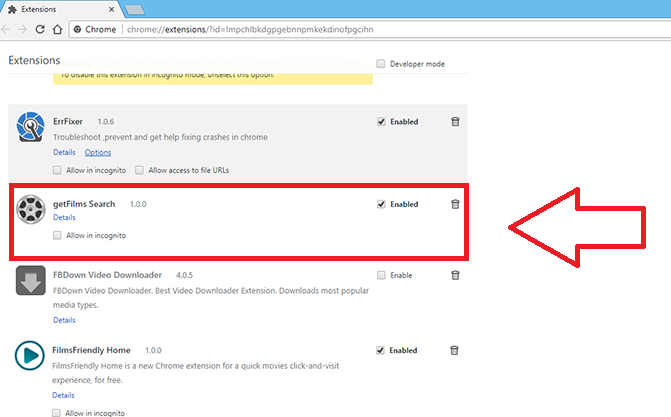Click the FBDown Video Downloader arrow icon
Image resolution: width=671 pixels, height=417 pixels.
[30, 280]
